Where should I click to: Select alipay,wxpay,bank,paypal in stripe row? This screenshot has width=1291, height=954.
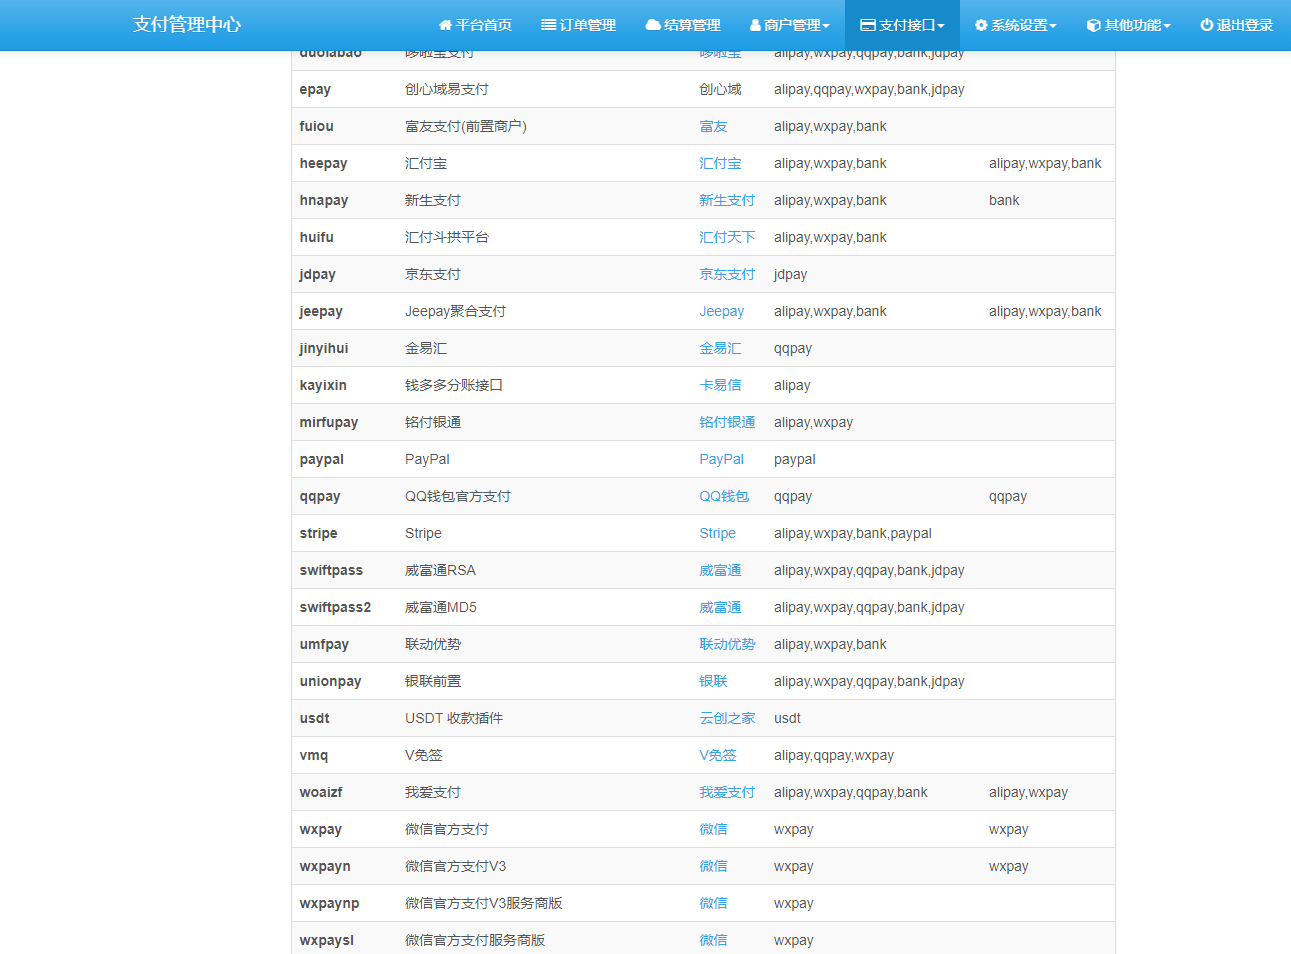click(x=853, y=533)
